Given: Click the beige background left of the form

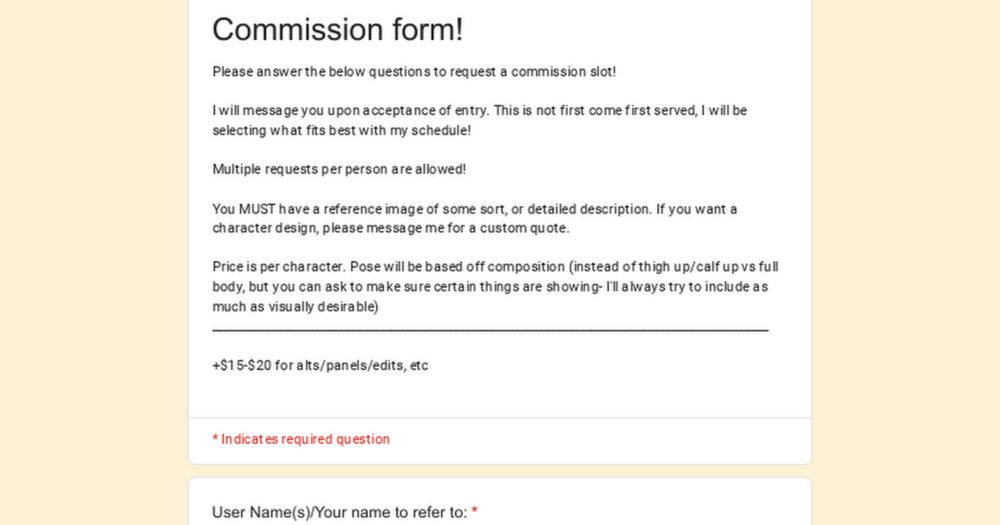Looking at the screenshot, I should click(x=94, y=262).
